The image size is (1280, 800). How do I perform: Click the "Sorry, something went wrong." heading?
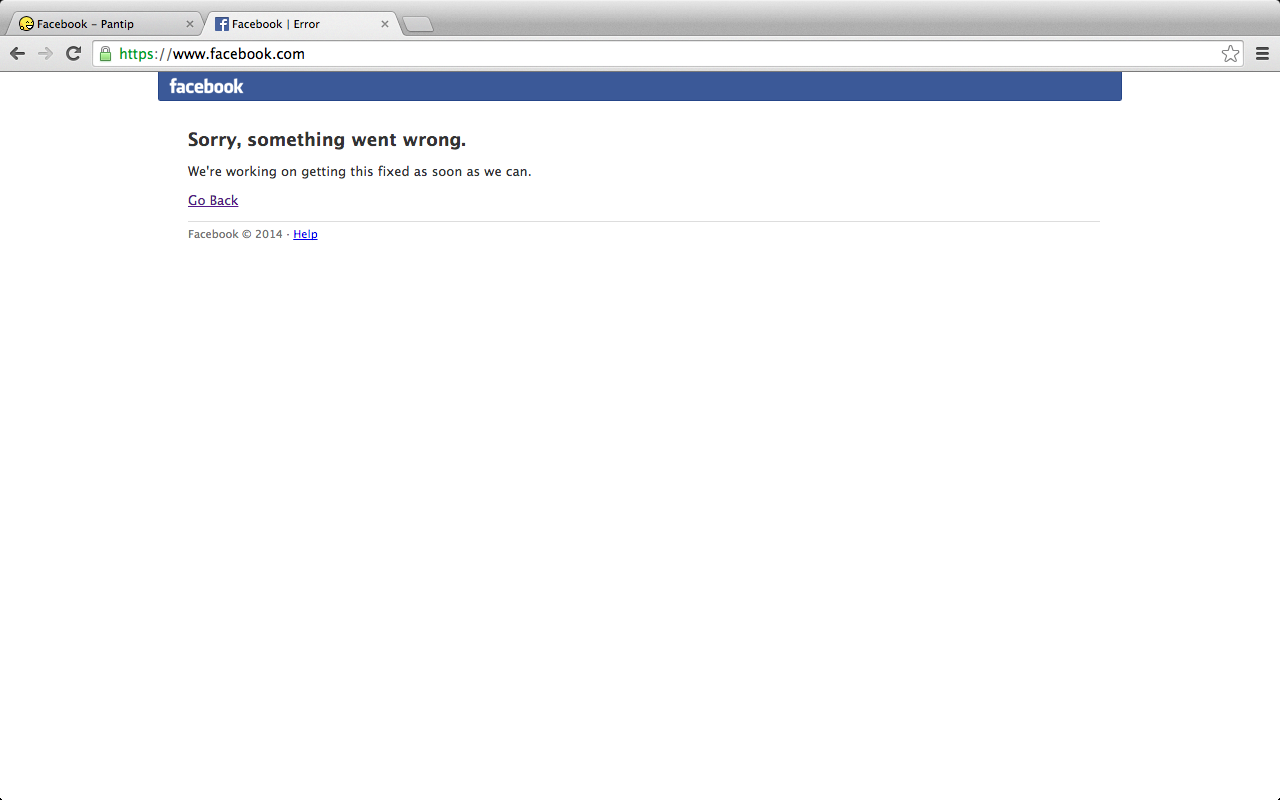[327, 139]
